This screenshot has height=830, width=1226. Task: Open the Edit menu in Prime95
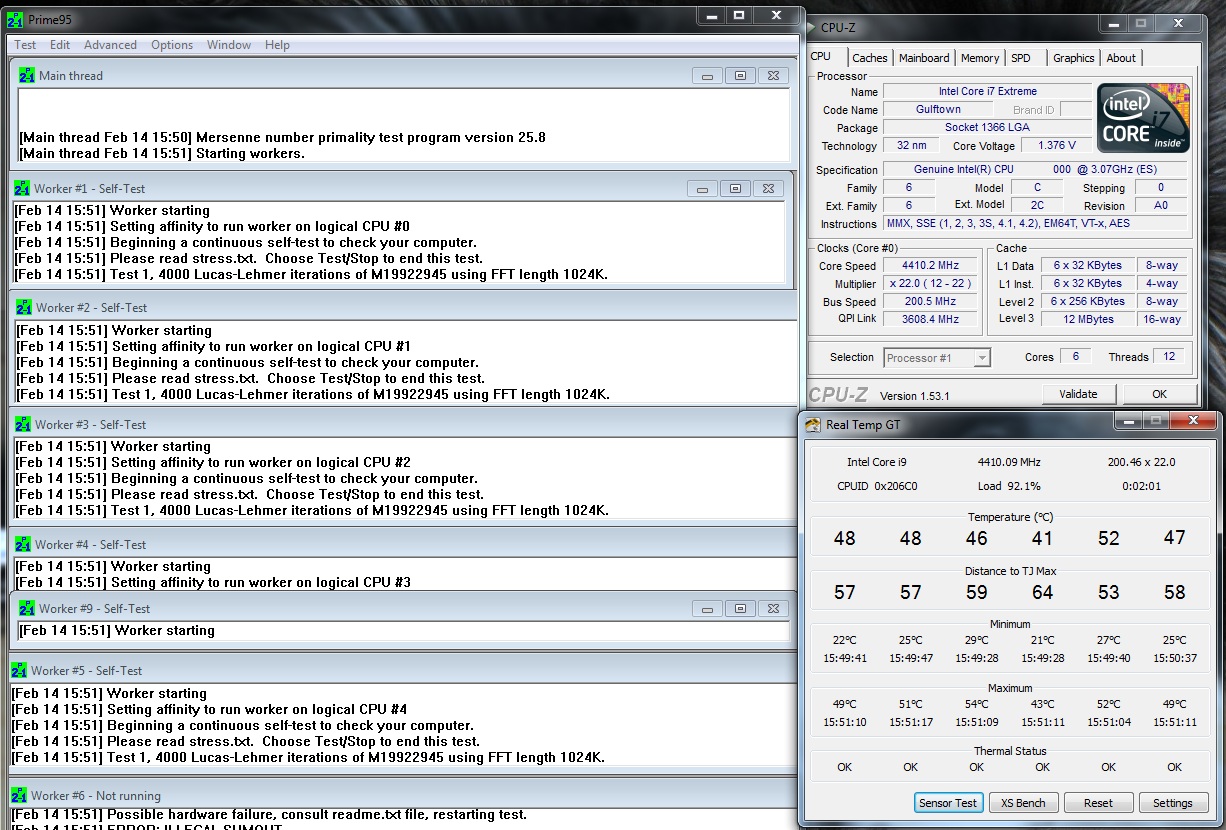coord(60,45)
